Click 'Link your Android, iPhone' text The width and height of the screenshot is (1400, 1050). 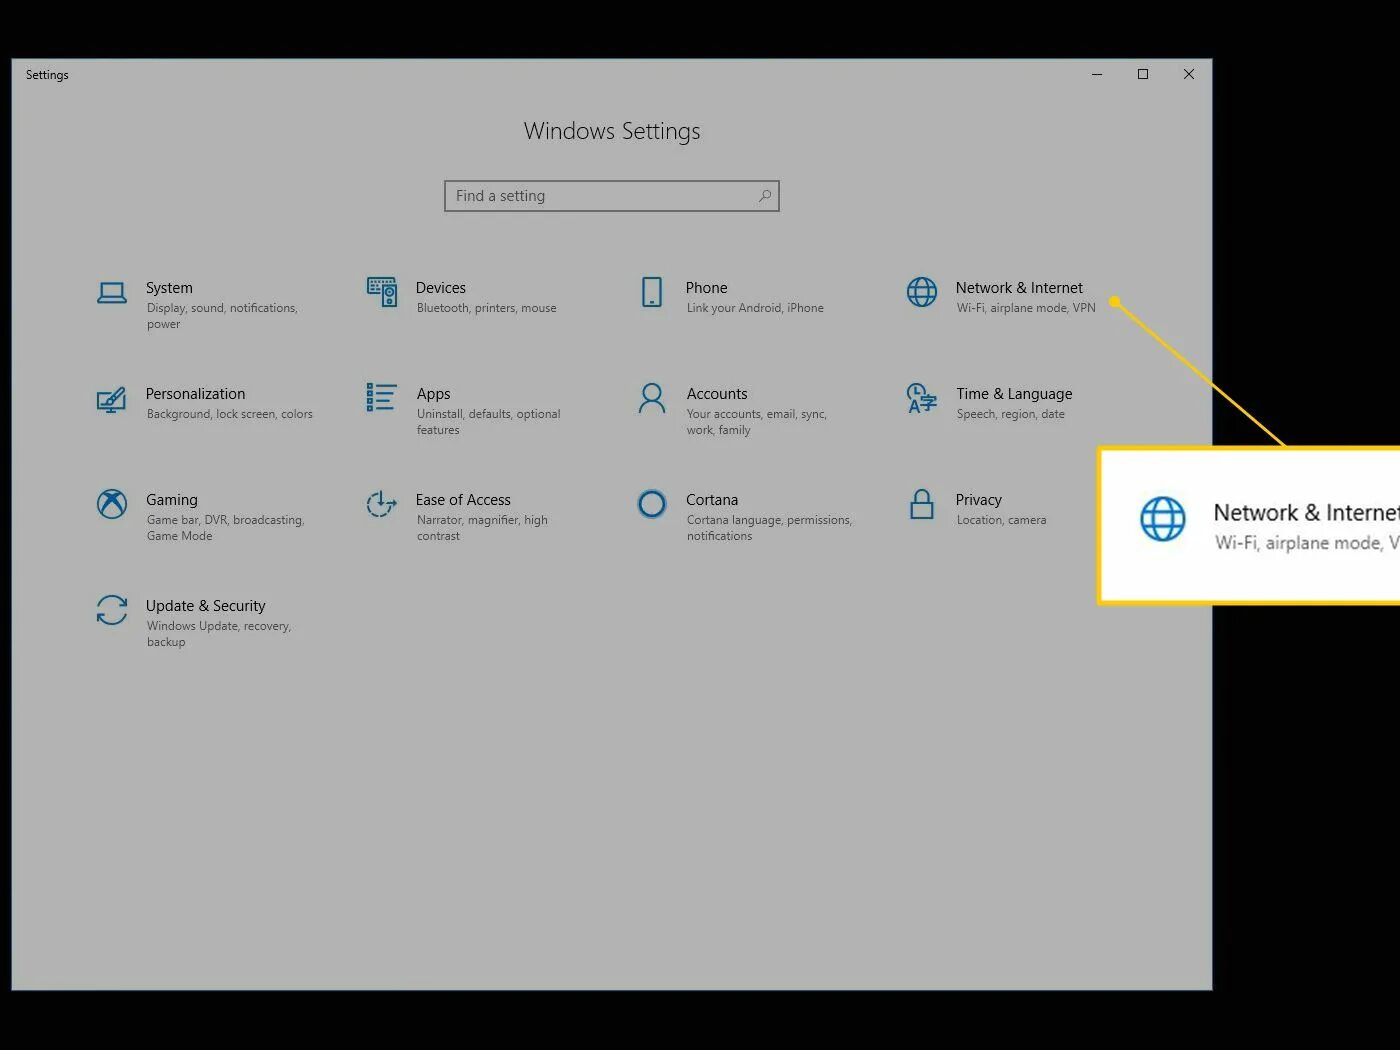coord(755,308)
